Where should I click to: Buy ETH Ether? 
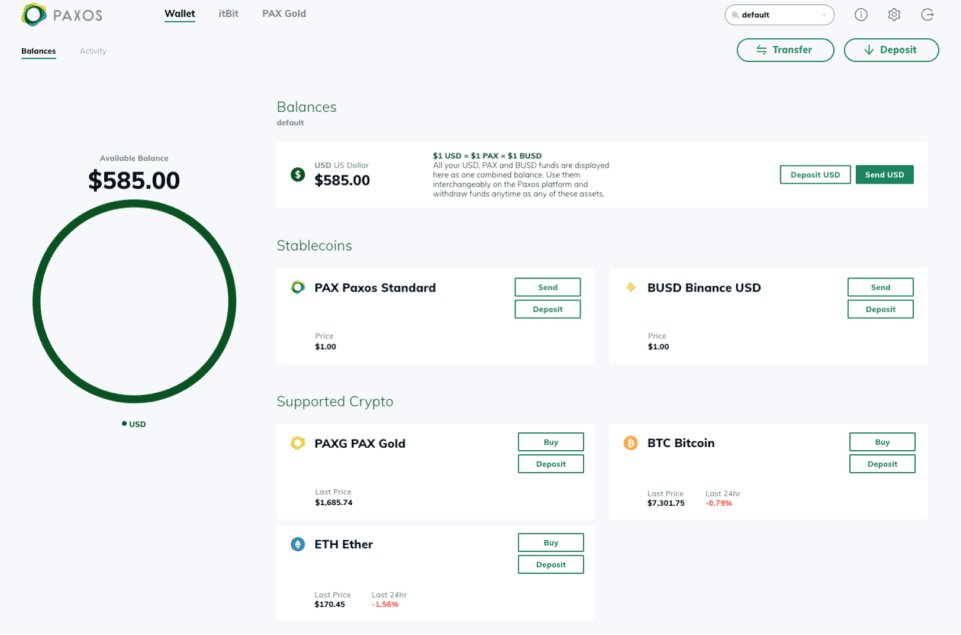coord(550,542)
